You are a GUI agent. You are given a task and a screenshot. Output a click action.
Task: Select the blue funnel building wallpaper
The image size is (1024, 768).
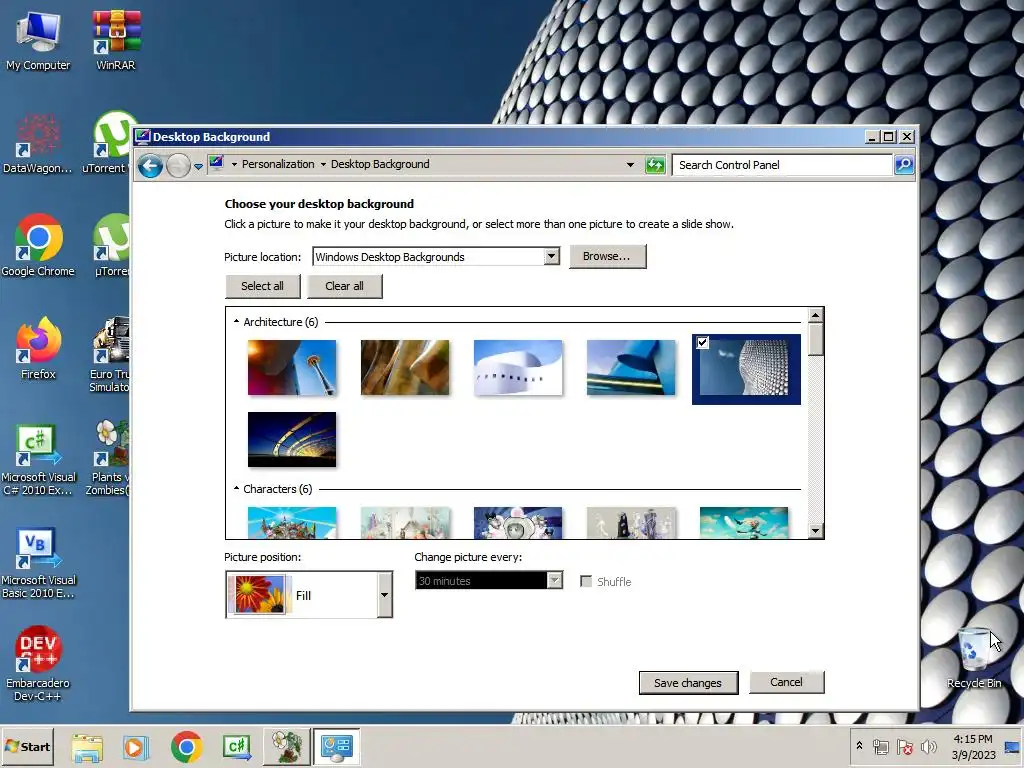[x=631, y=368]
